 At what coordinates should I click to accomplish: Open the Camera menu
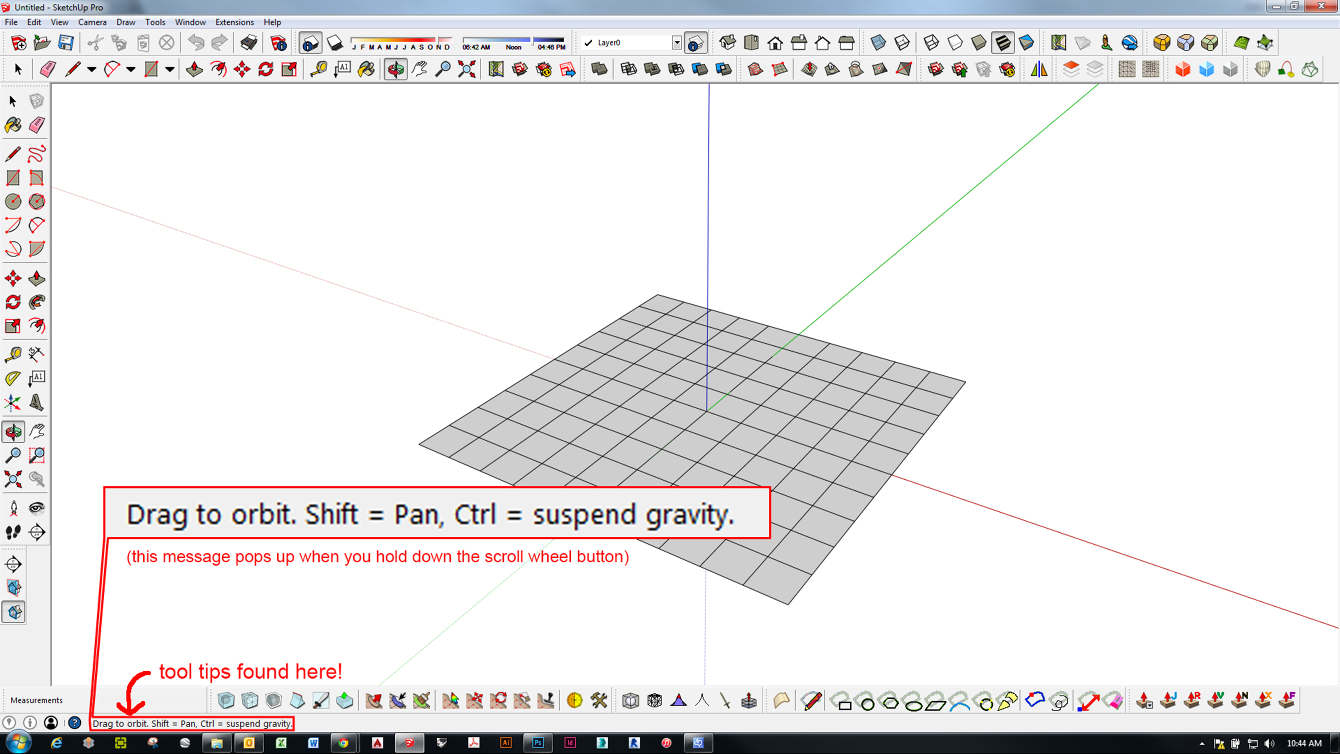pyautogui.click(x=92, y=22)
